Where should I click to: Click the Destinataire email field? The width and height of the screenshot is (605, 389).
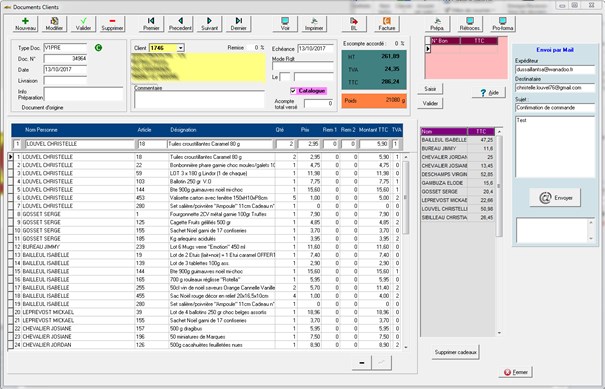pos(555,88)
